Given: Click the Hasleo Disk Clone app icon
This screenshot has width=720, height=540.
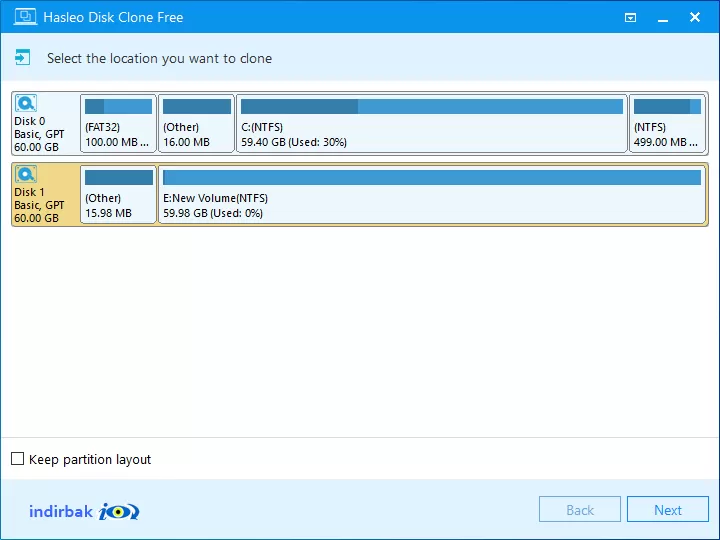Looking at the screenshot, I should (25, 17).
